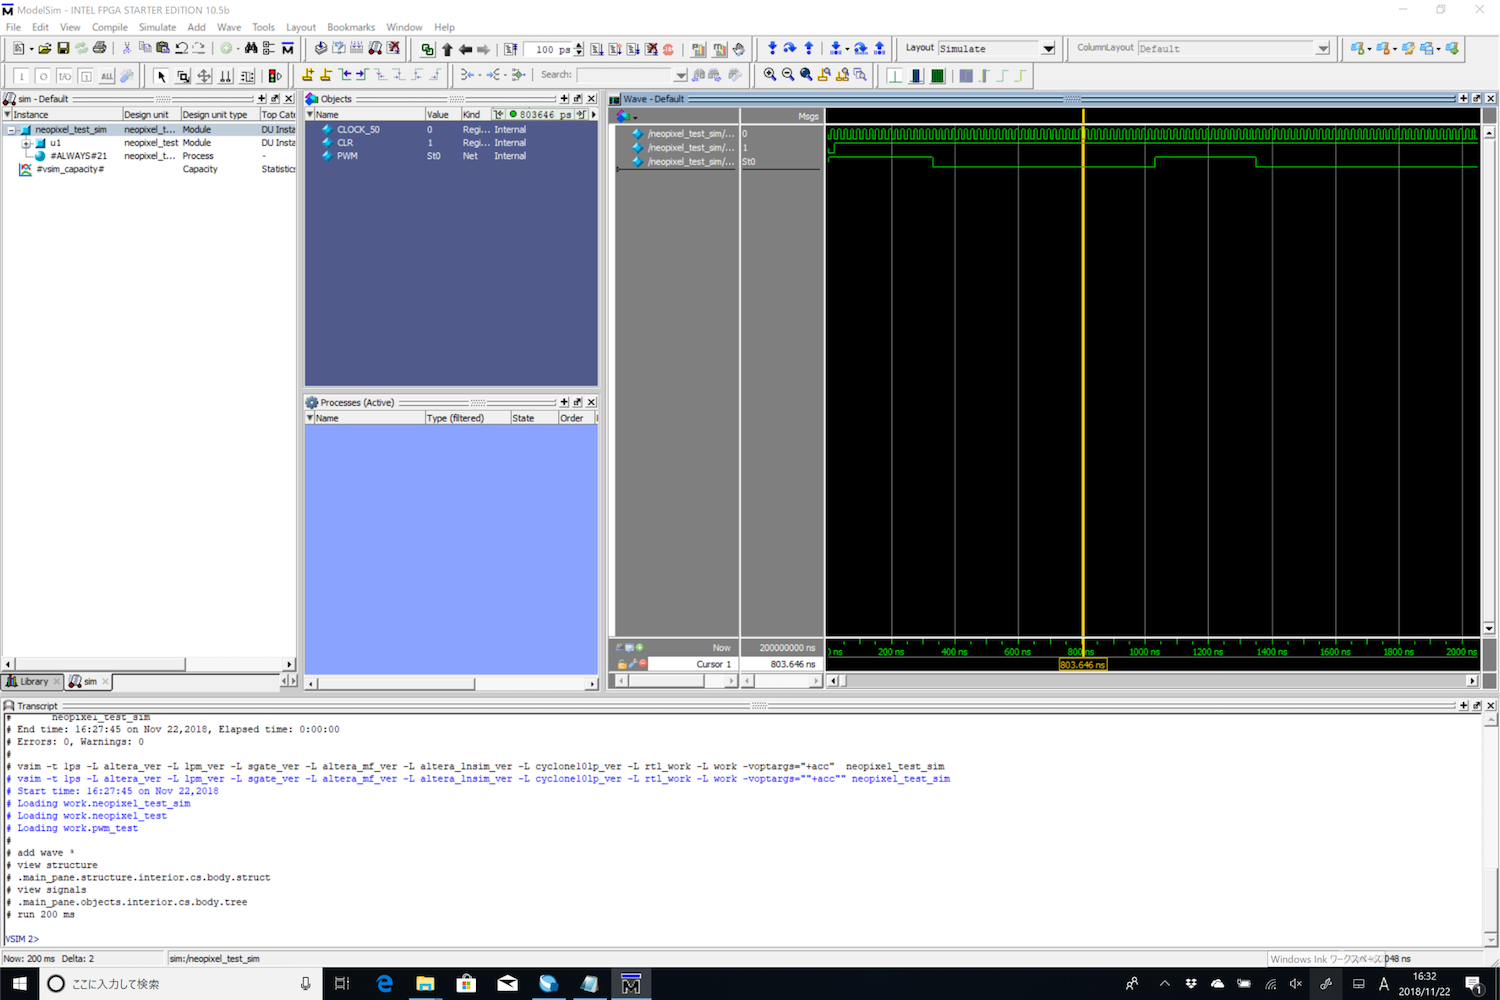This screenshot has height=1000, width=1500.
Task: Collapse the neopixel_test_sim tree node
Action: coord(11,130)
